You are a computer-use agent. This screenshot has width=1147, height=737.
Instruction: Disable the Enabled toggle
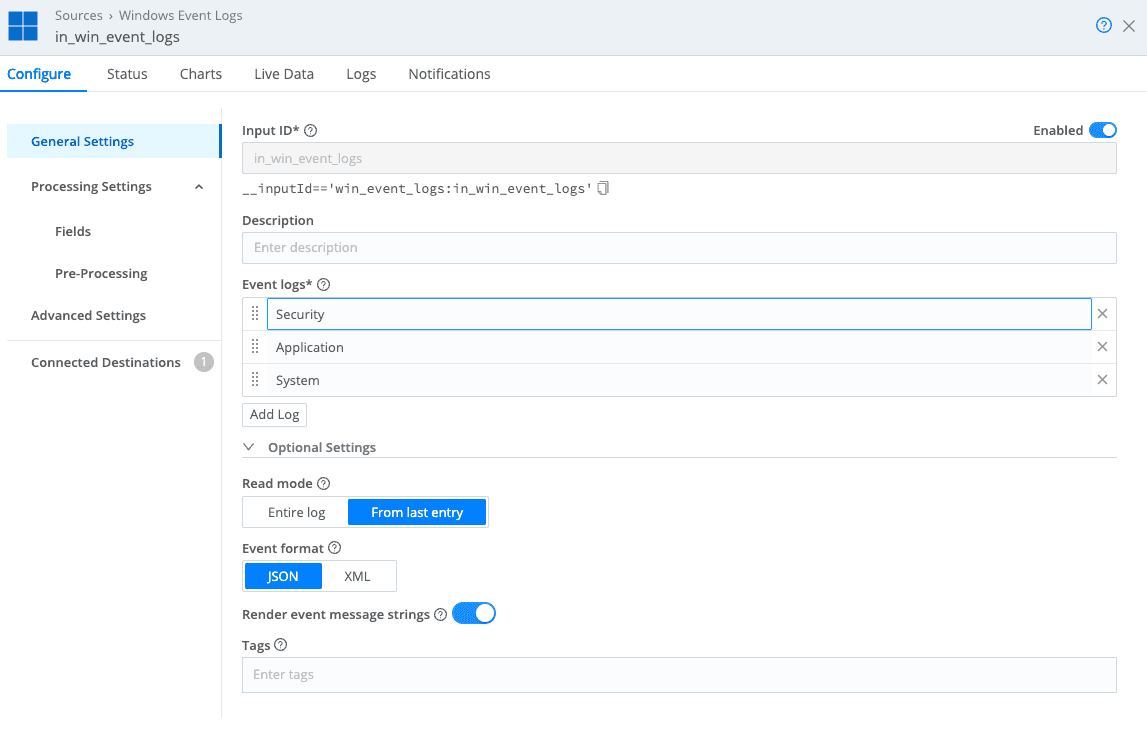click(1103, 130)
